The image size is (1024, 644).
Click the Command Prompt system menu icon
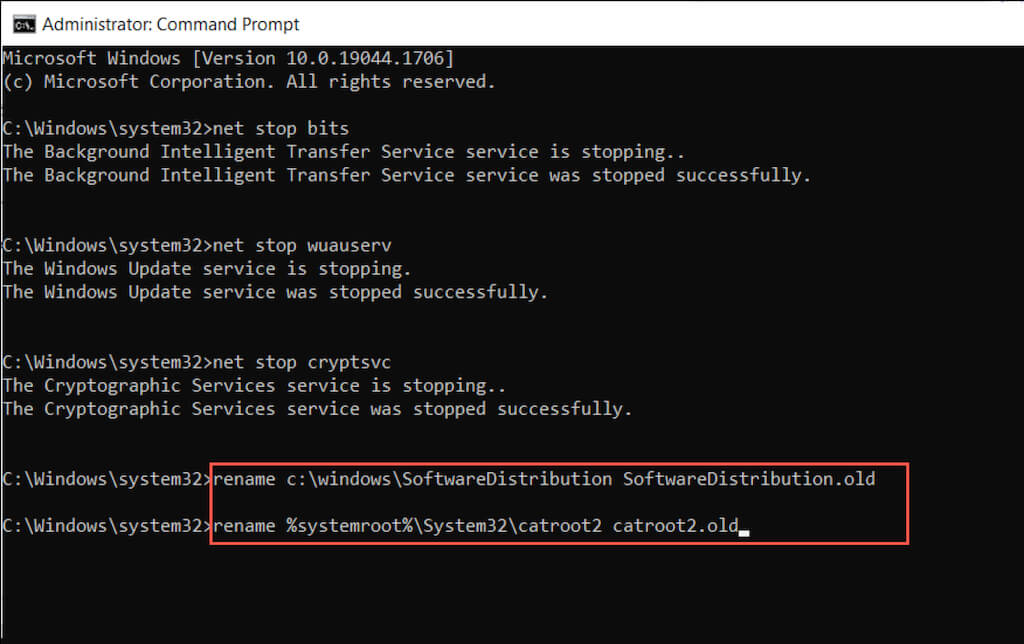pyautogui.click(x=22, y=23)
